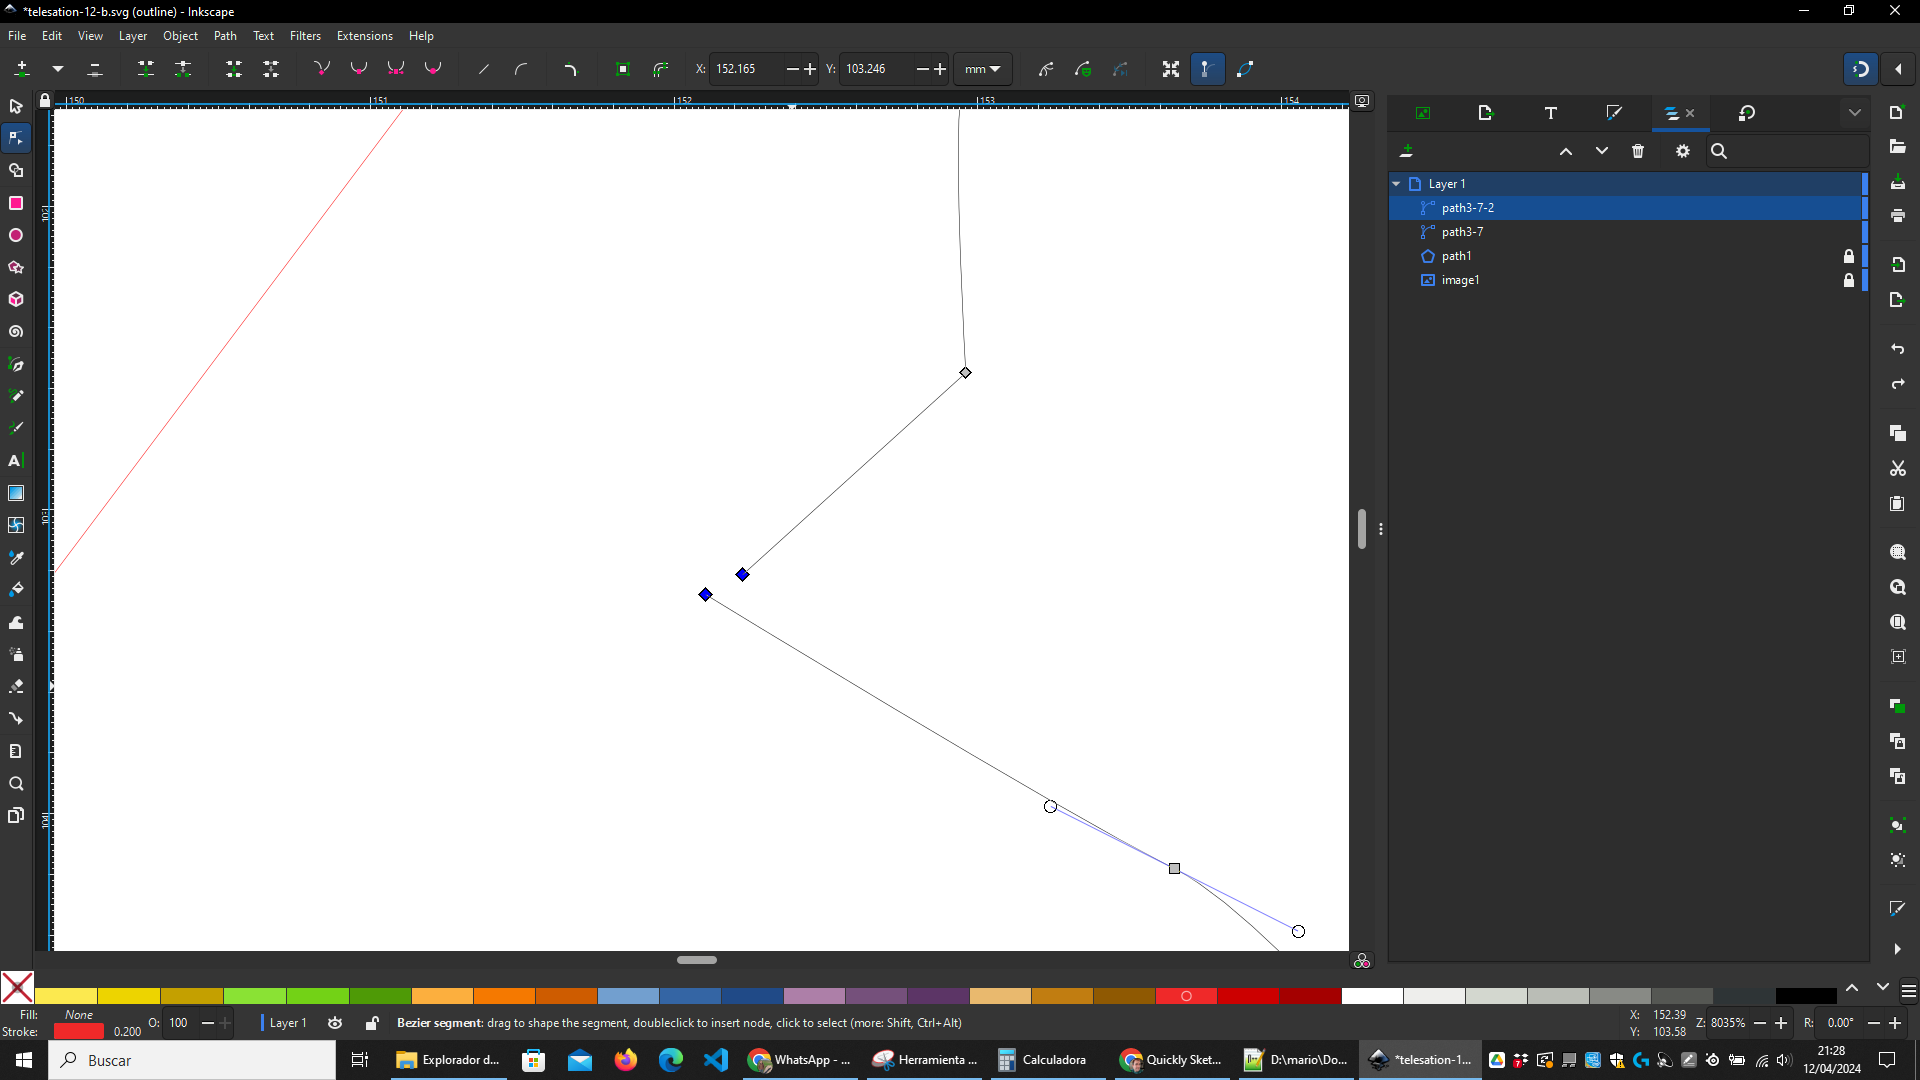
Task: Select the Spiral tool
Action: click(x=16, y=331)
